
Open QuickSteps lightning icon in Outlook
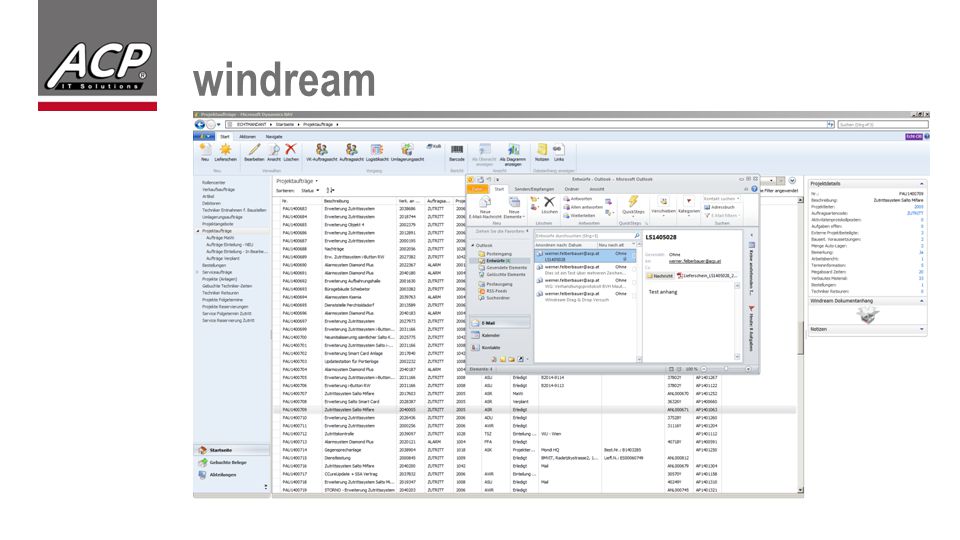point(633,201)
